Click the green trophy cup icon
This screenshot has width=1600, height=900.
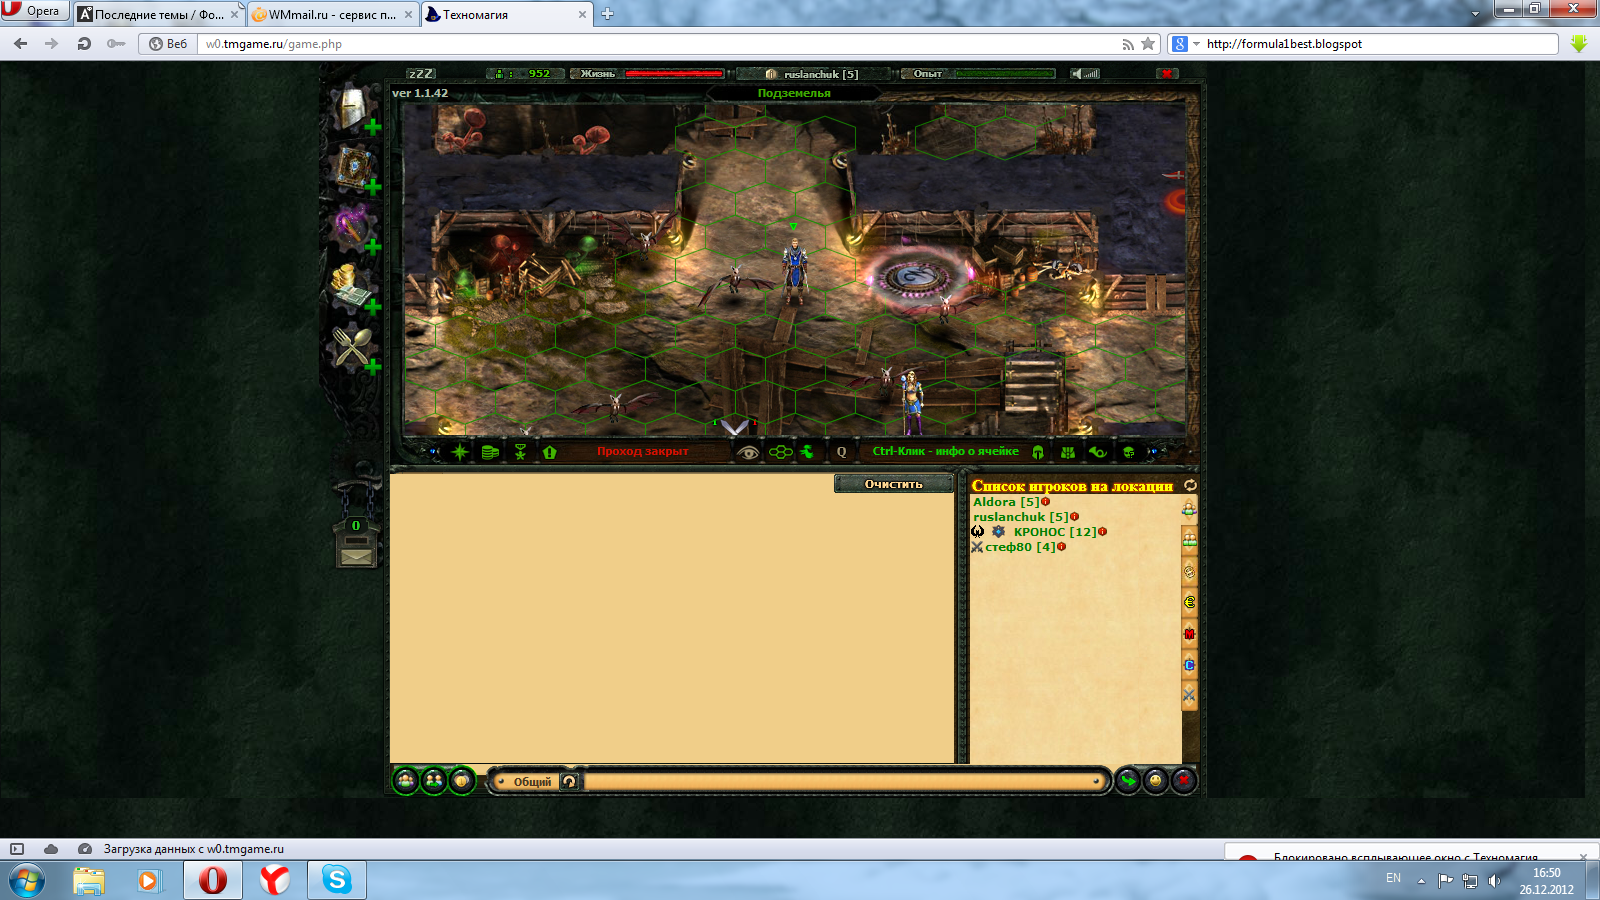(x=520, y=452)
